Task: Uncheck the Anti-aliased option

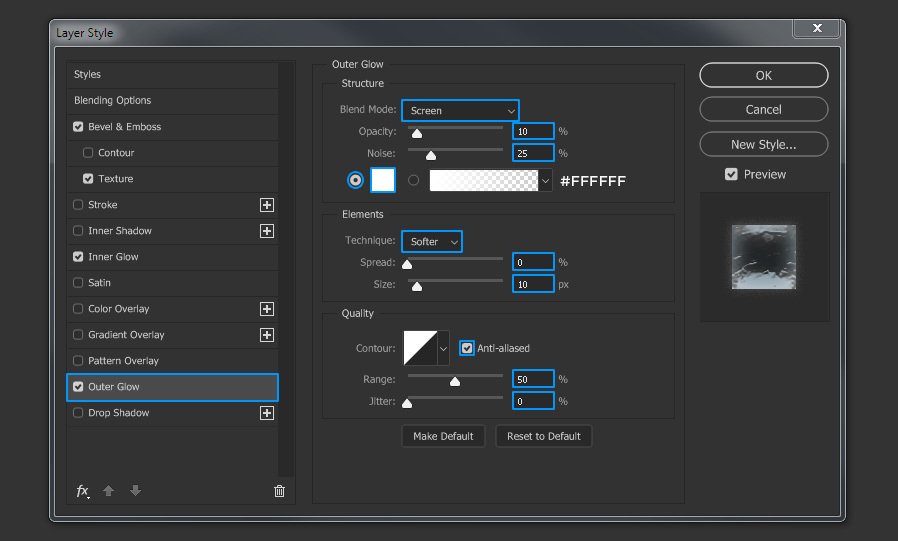Action: (x=467, y=348)
